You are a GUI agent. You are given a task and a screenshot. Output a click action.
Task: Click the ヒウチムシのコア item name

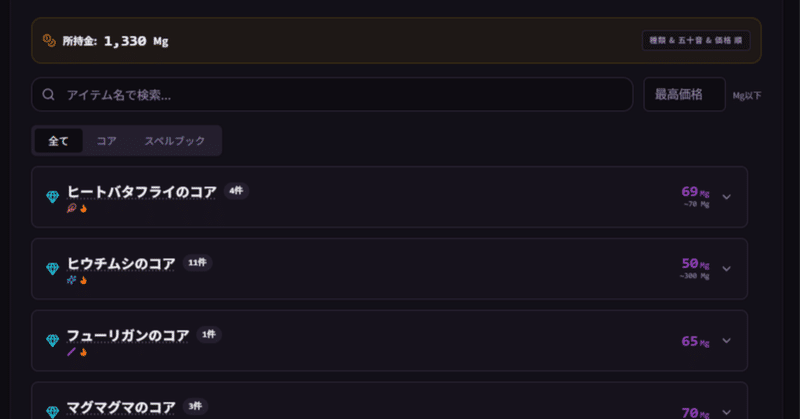point(121,264)
